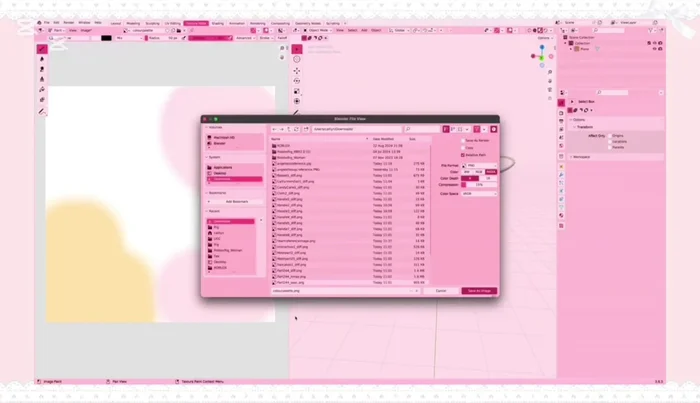Click the Cancel button in file dialog
This screenshot has width=700, height=403.
point(441,291)
